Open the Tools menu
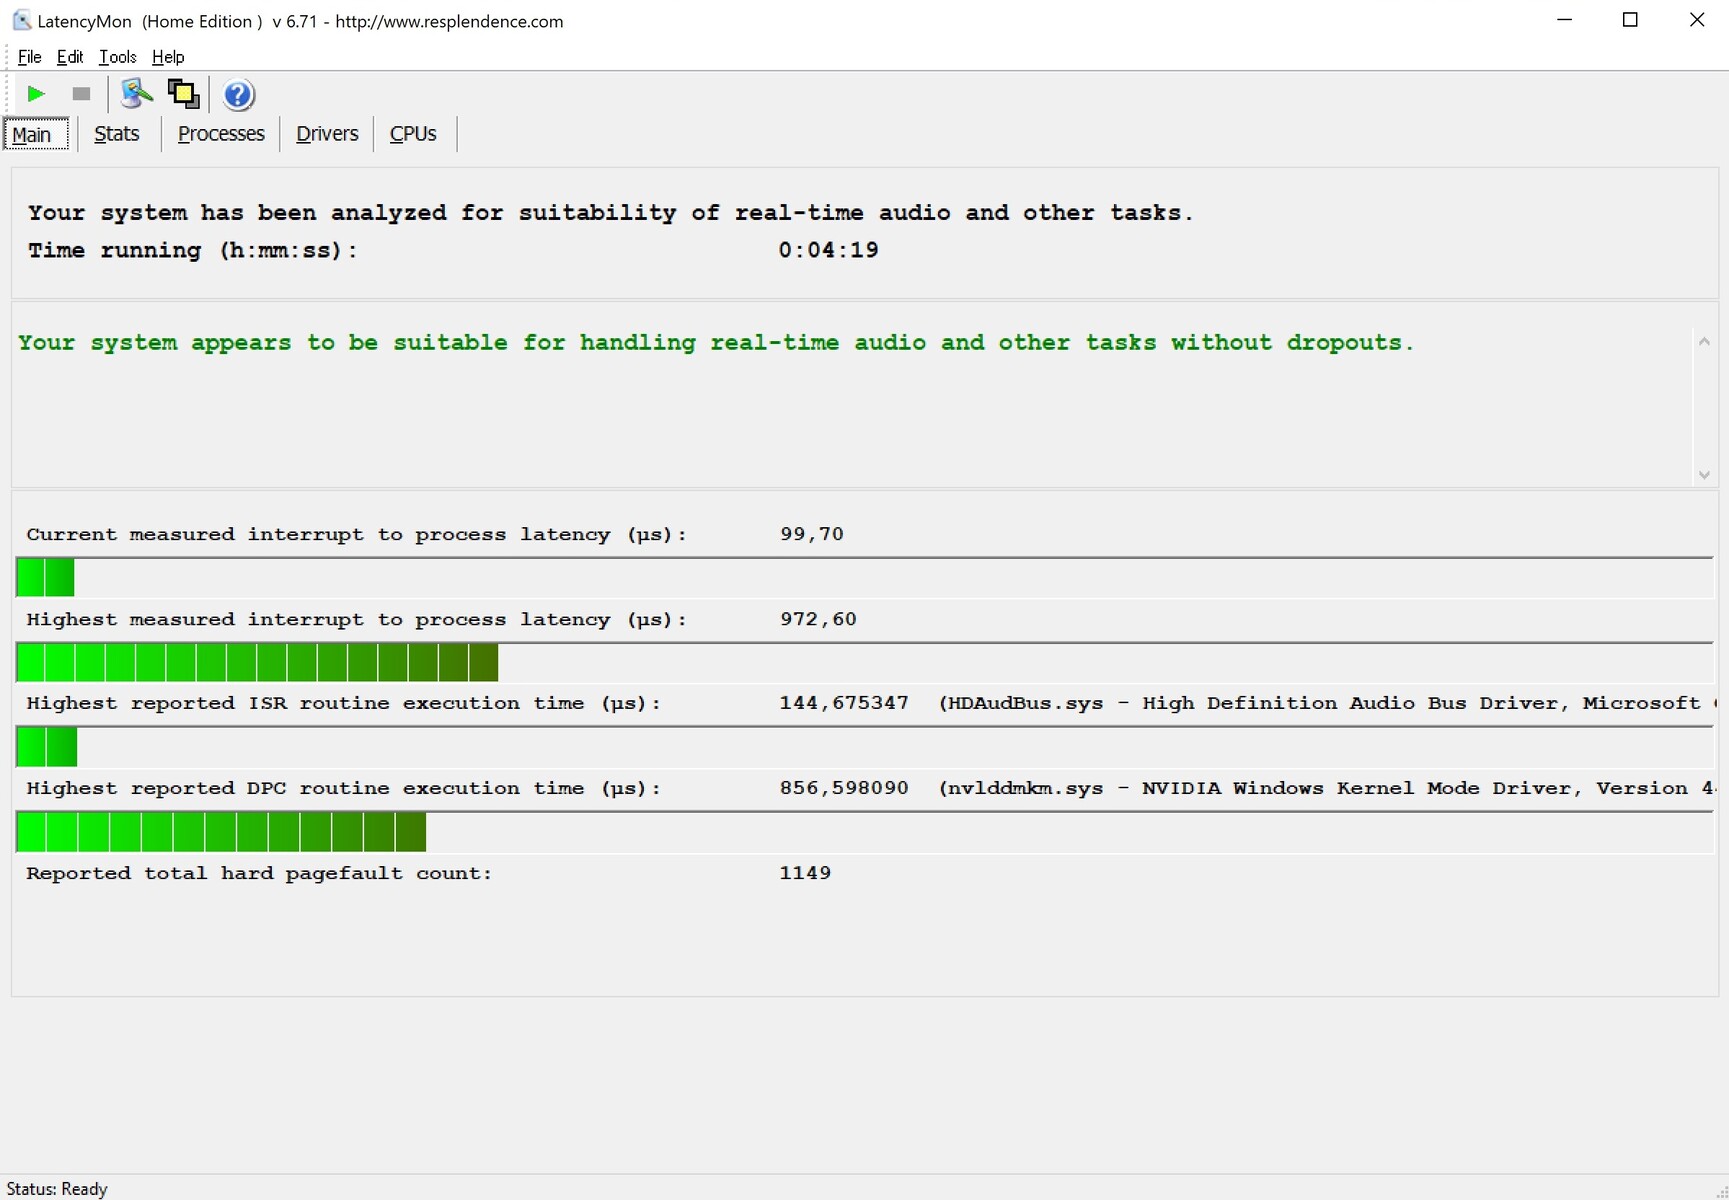The width and height of the screenshot is (1729, 1200). click(x=117, y=57)
